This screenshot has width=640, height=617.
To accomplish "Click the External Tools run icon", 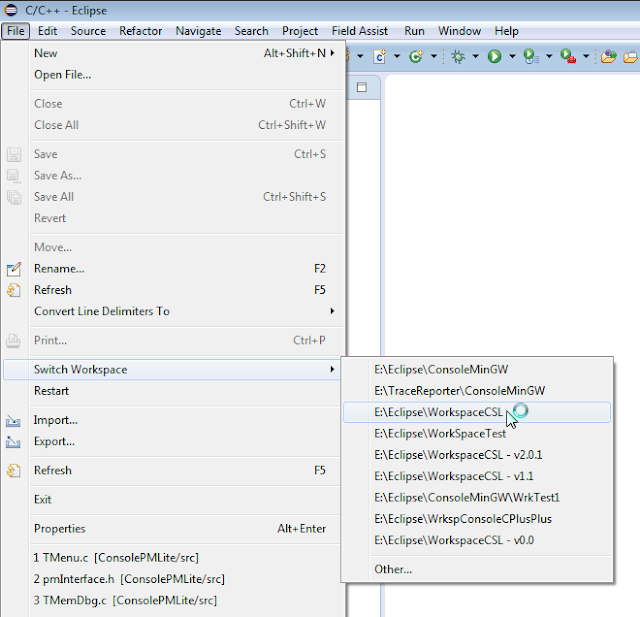I will click(568, 56).
